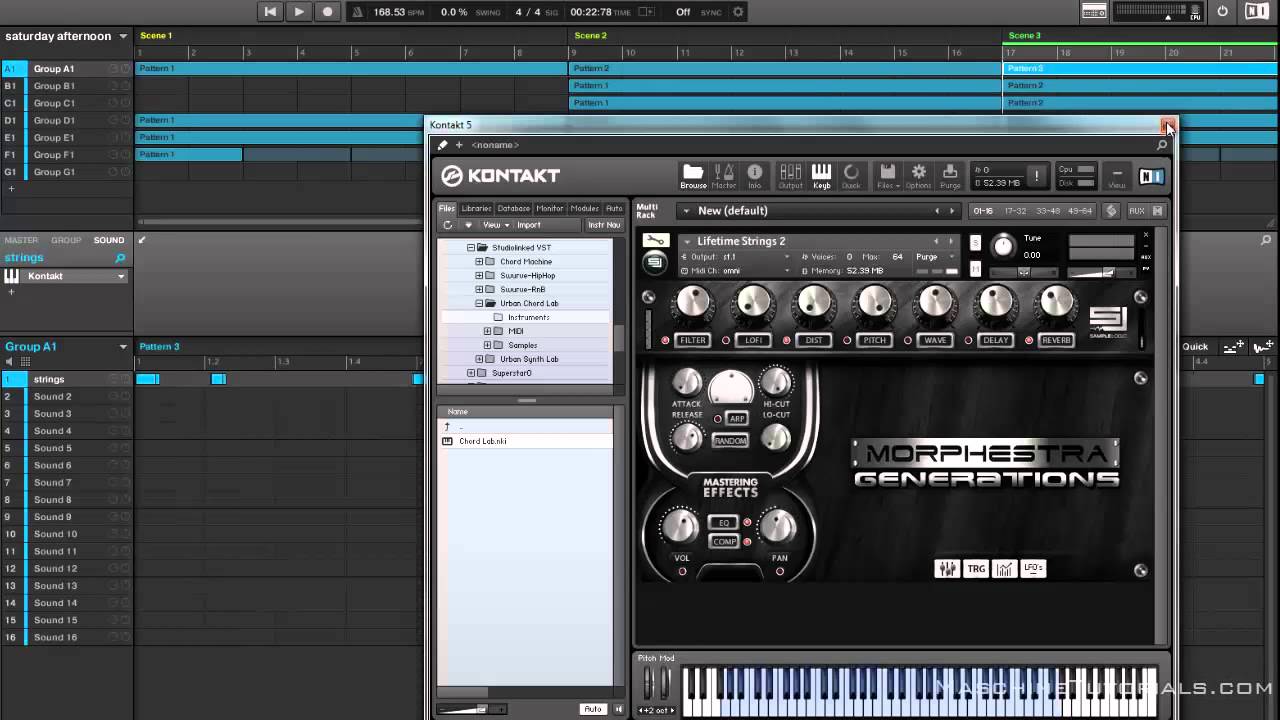1280x720 pixels.
Task: Click the search icon beside strings
Action: pyautogui.click(x=120, y=259)
